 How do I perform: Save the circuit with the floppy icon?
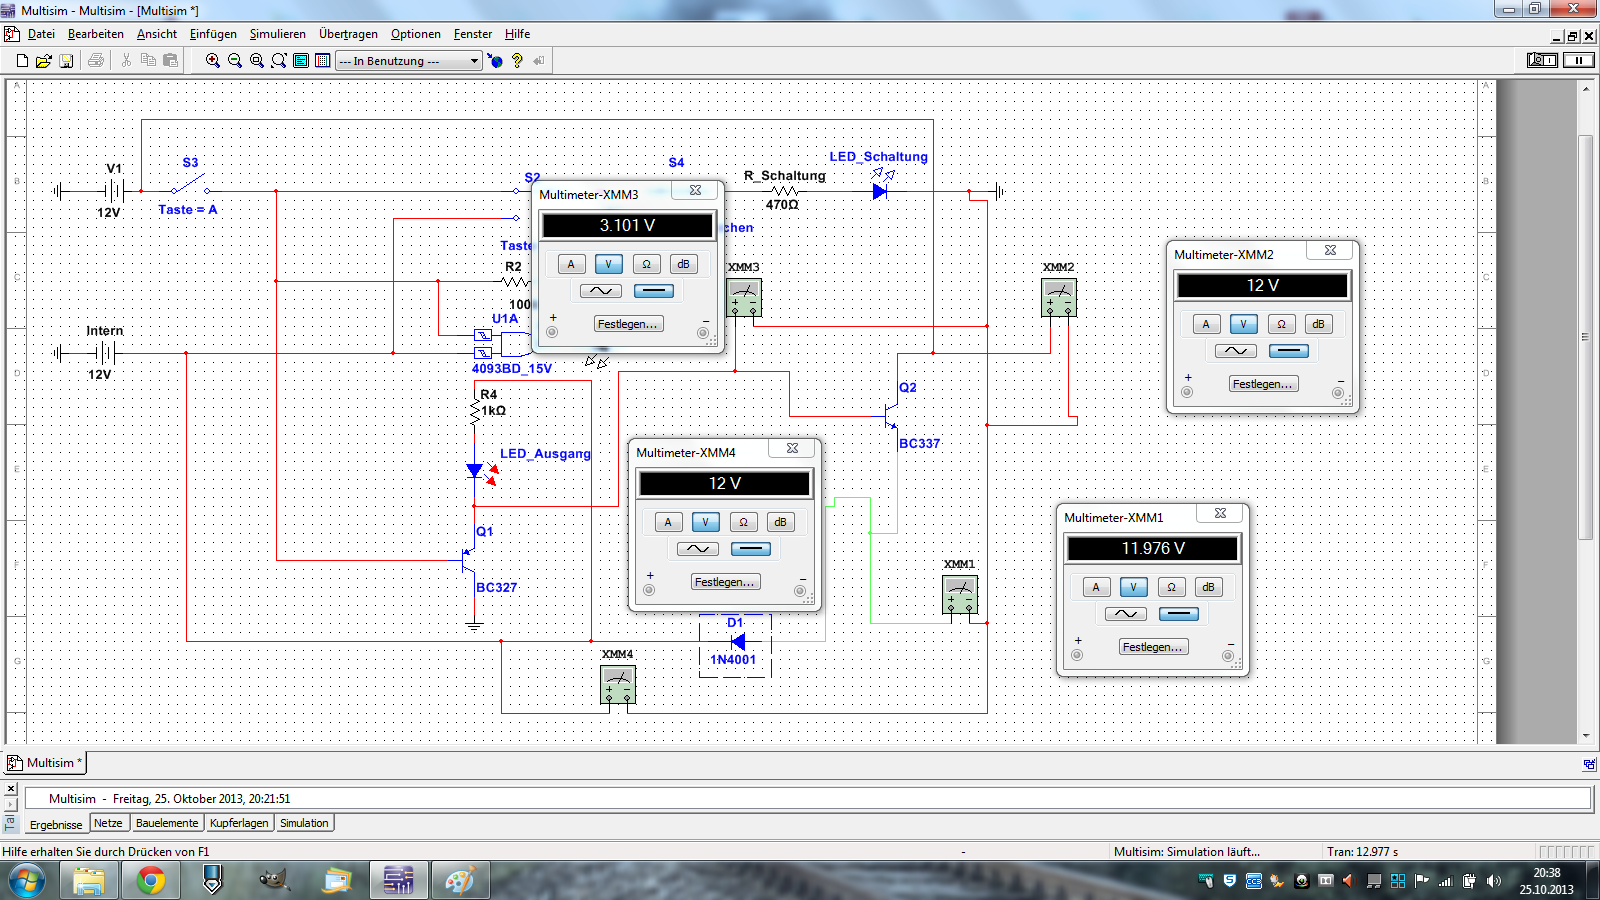(66, 61)
